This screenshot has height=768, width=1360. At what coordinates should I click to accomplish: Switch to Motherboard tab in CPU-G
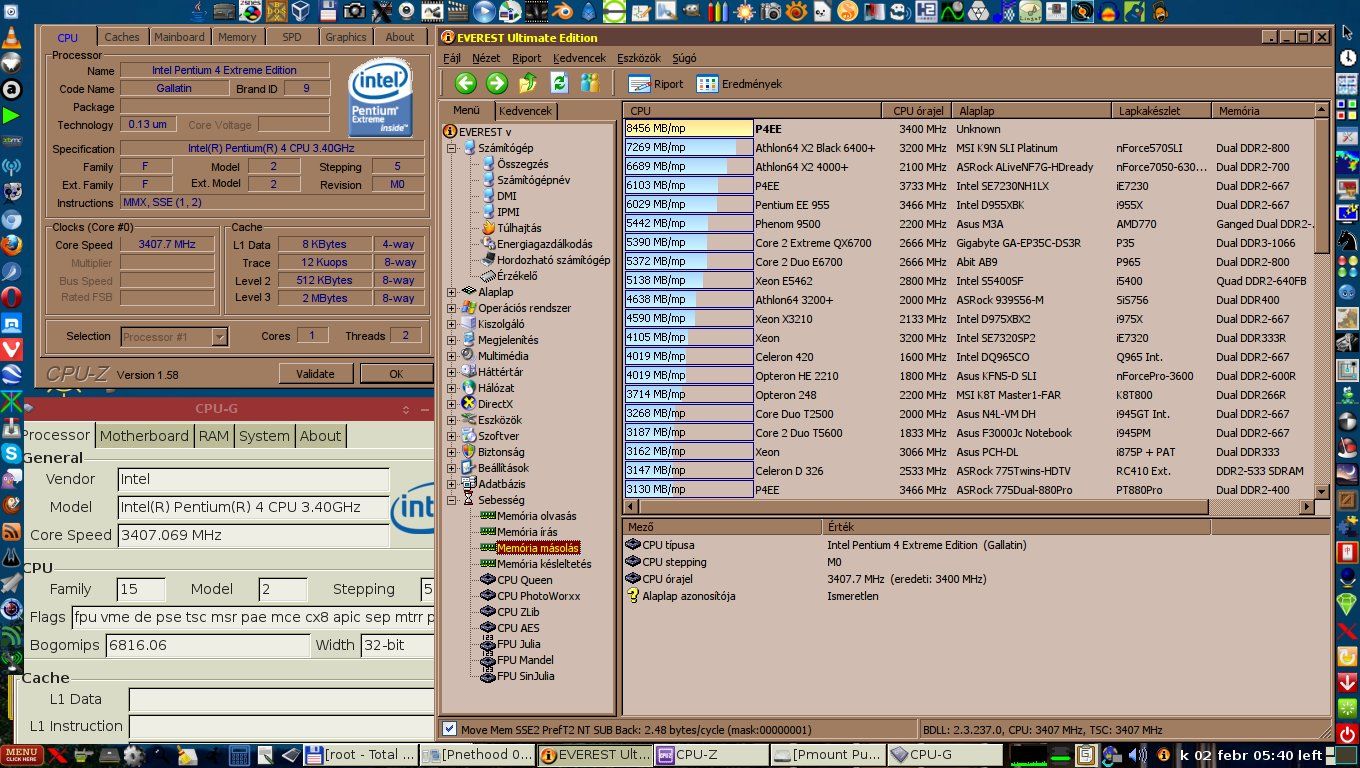[144, 436]
